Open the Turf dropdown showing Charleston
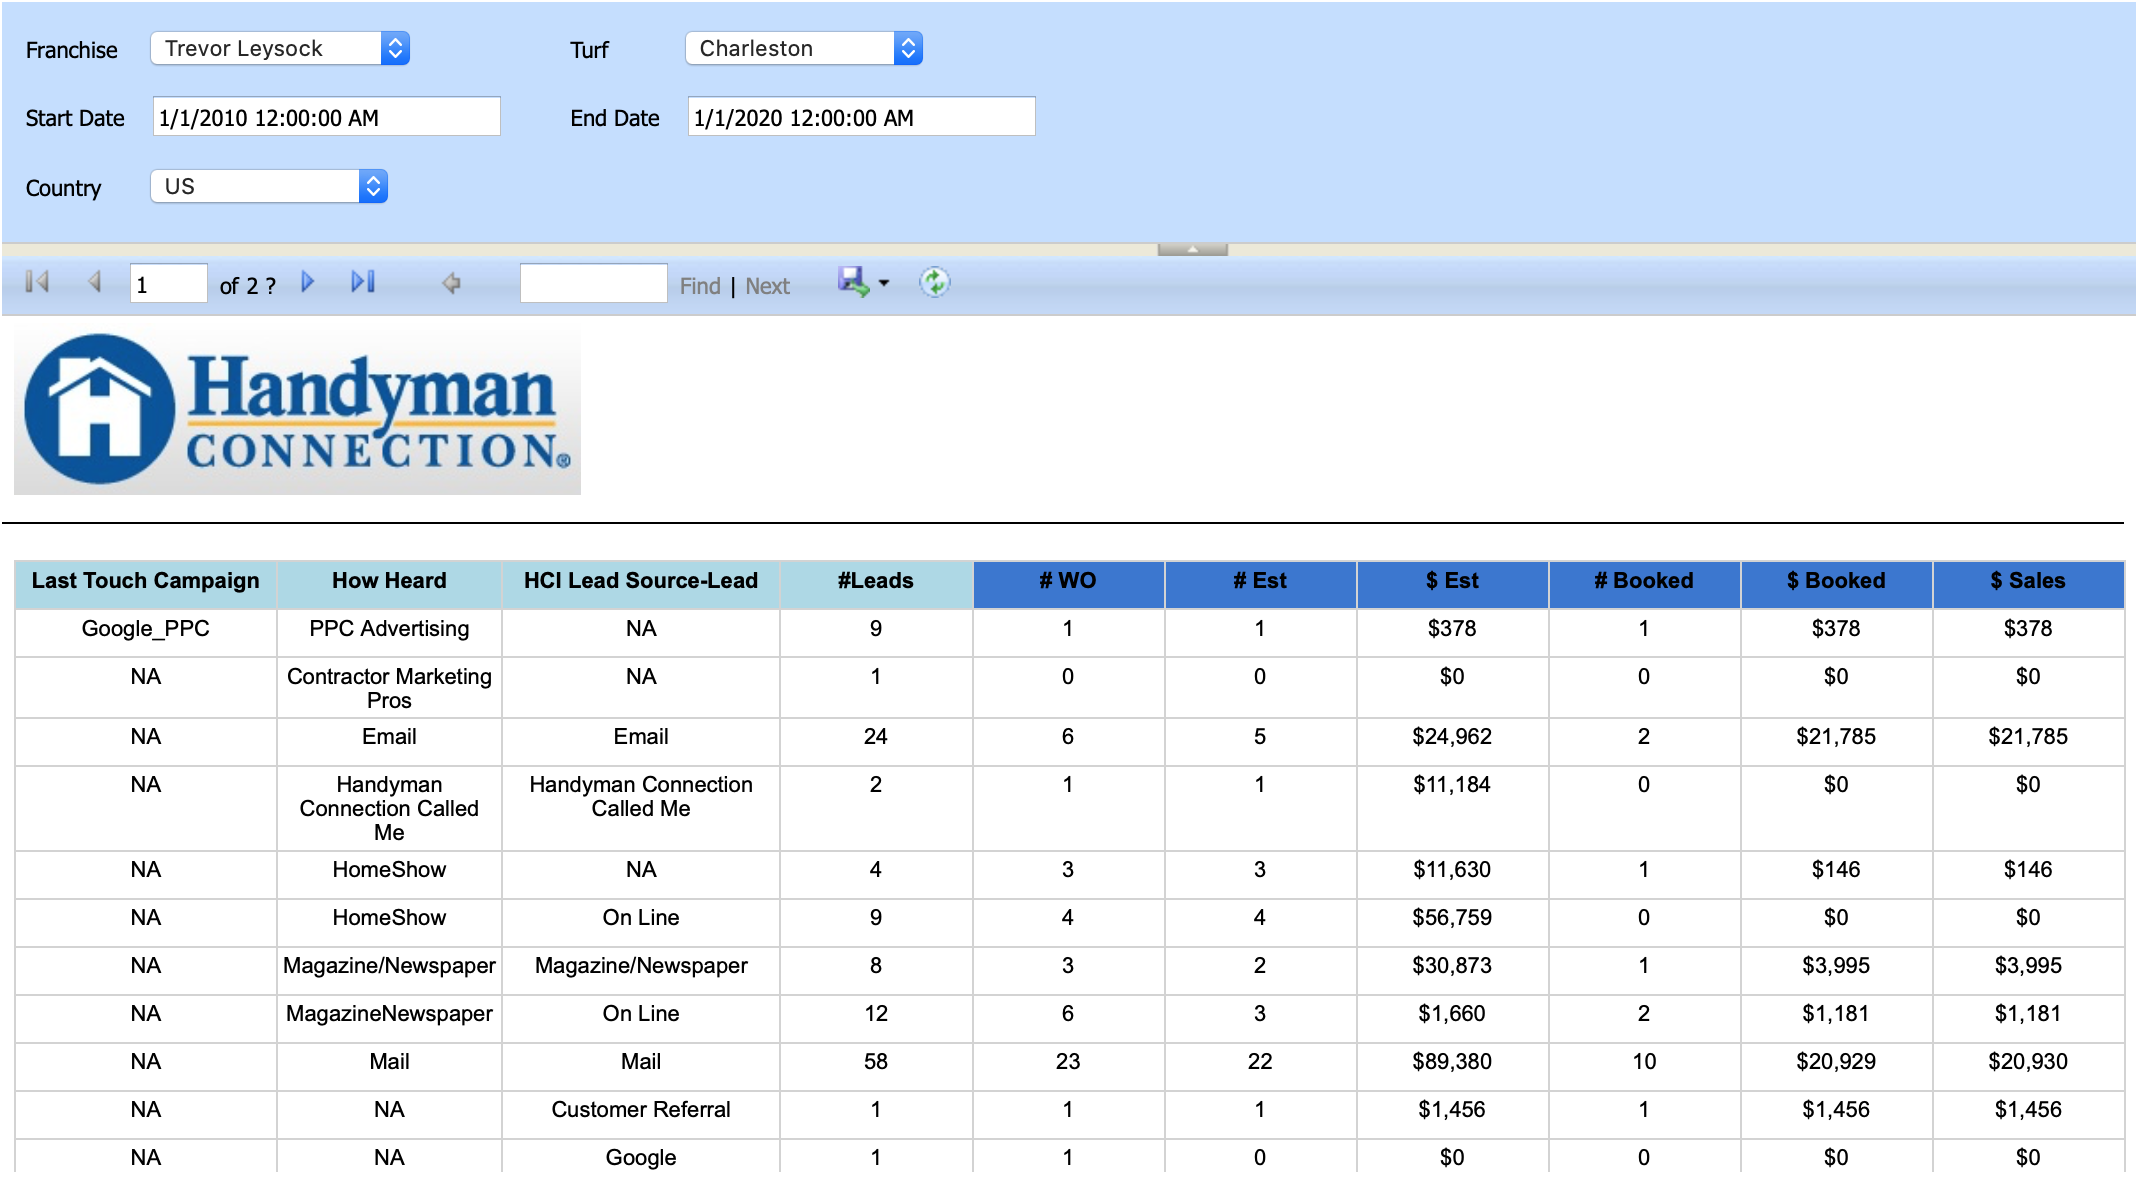 pos(804,48)
